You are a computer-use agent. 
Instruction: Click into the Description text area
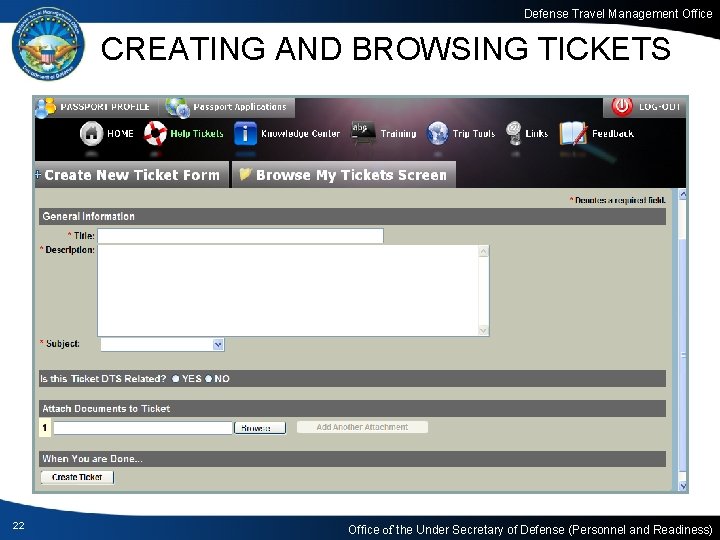pyautogui.click(x=288, y=291)
